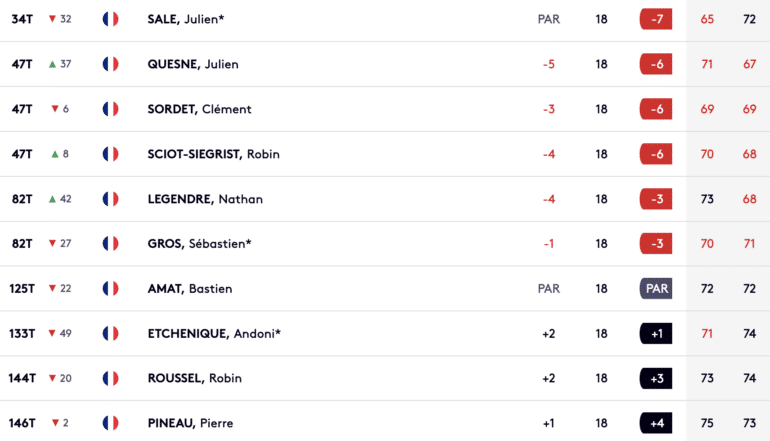The height and width of the screenshot is (441, 770).
Task: Click flag icon beside PINEAU, Pierre
Action: coord(110,423)
